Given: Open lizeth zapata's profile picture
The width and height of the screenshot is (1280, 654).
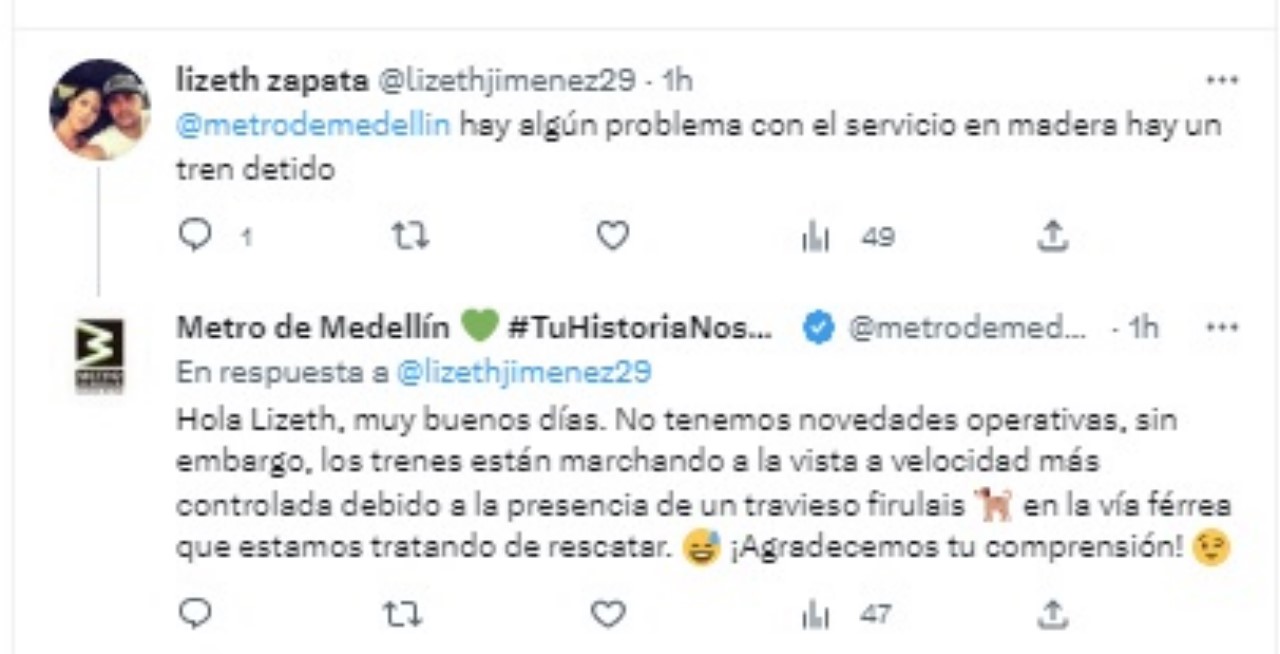Looking at the screenshot, I should pos(99,109).
